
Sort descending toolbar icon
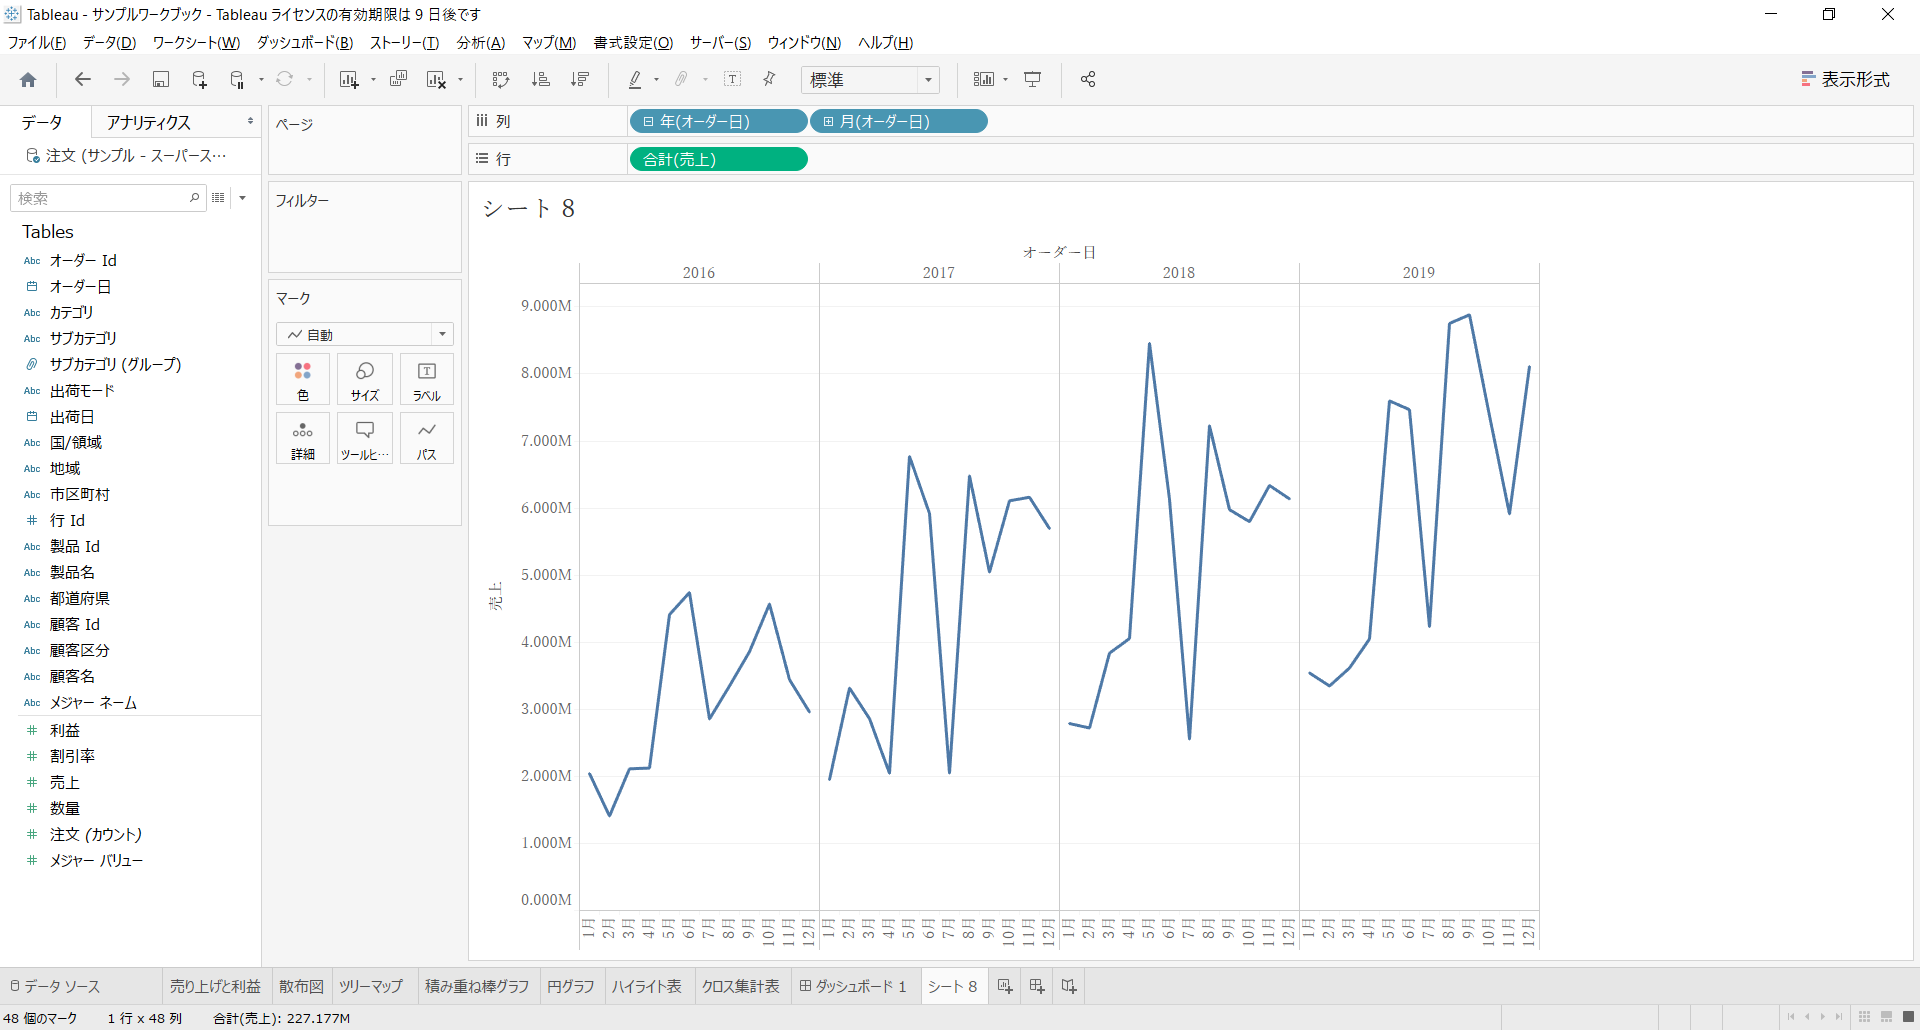580,80
